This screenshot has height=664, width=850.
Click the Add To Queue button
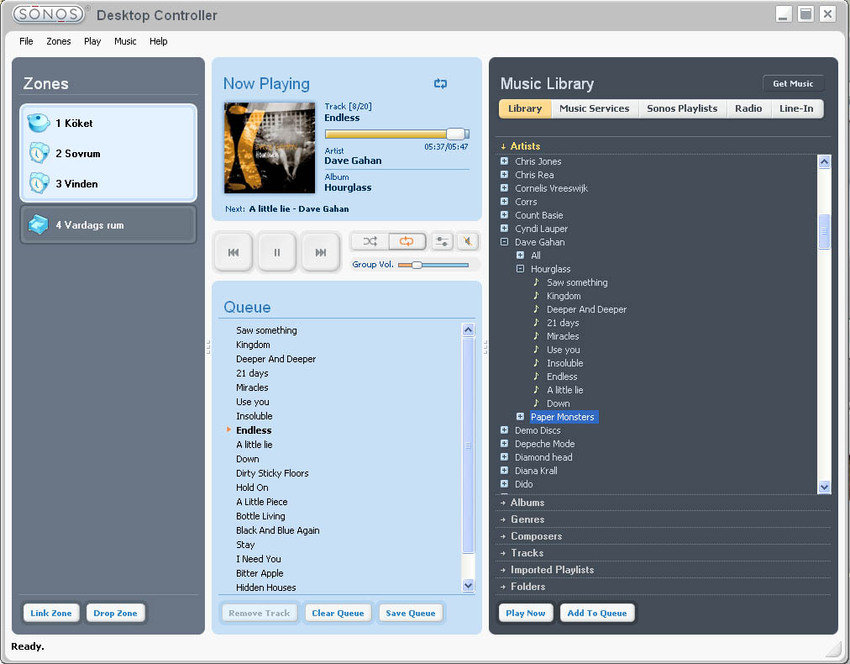click(x=597, y=613)
